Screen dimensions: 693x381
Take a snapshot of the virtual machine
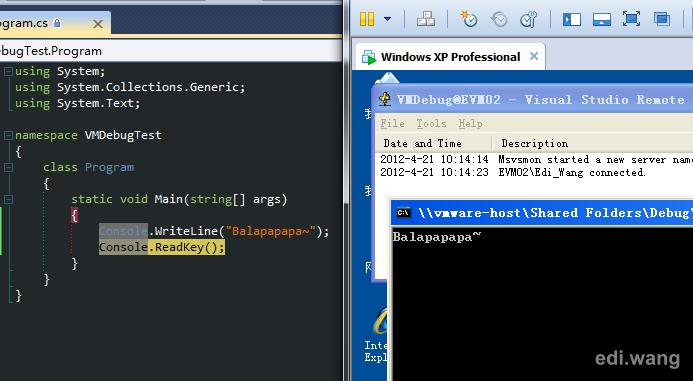pyautogui.click(x=468, y=19)
